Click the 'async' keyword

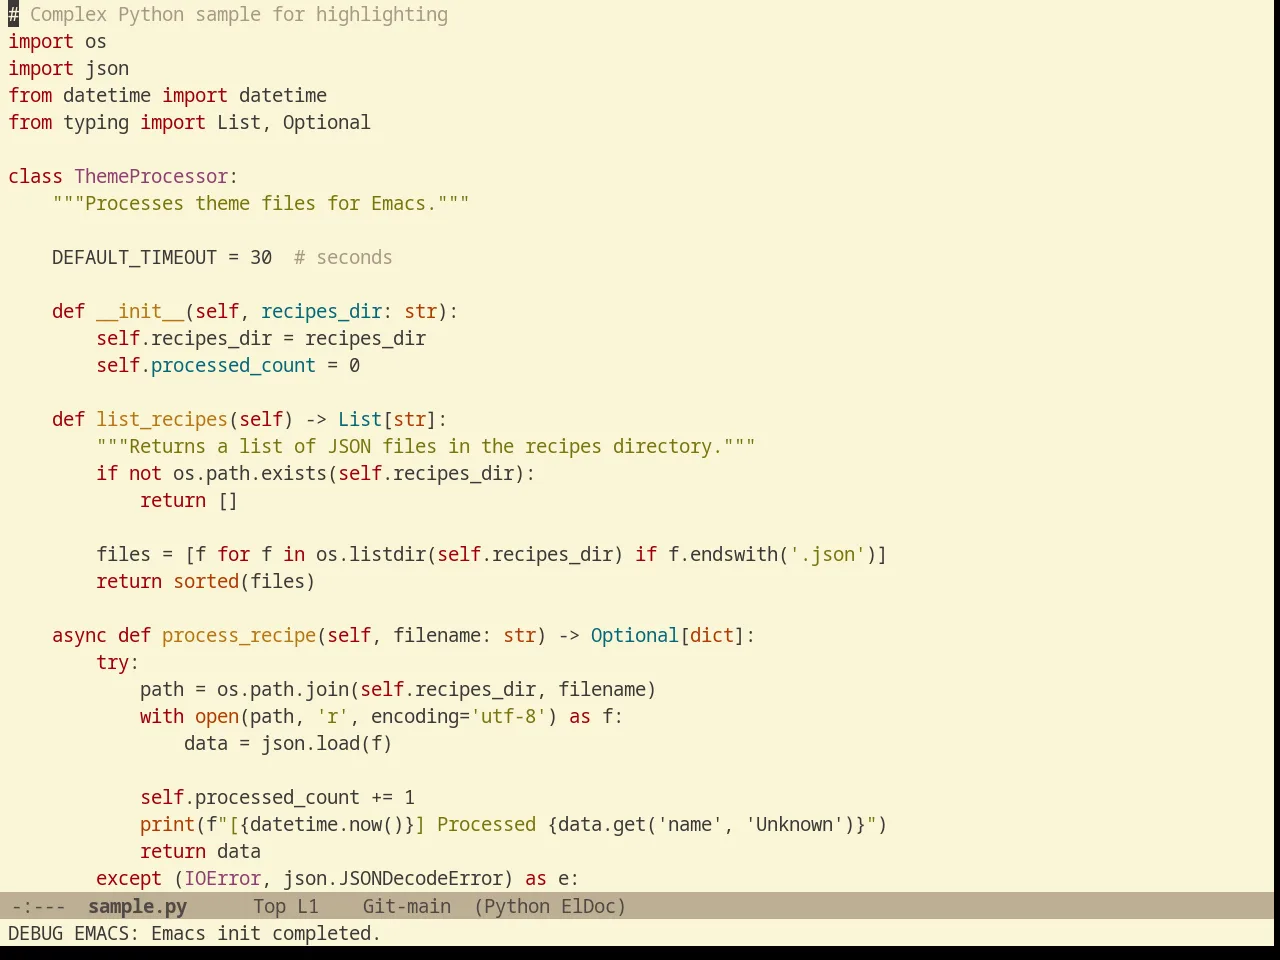(79, 635)
